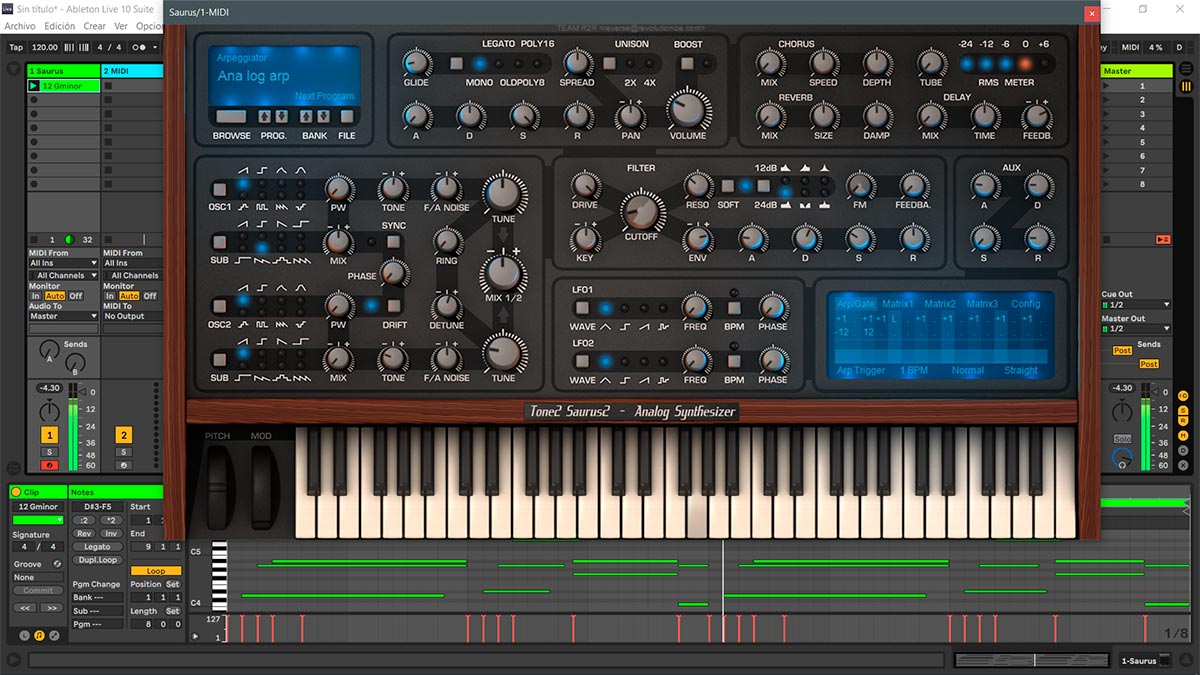This screenshot has height=675, width=1200.
Task: Select the Matrix2 tab on synth display
Action: click(x=940, y=304)
